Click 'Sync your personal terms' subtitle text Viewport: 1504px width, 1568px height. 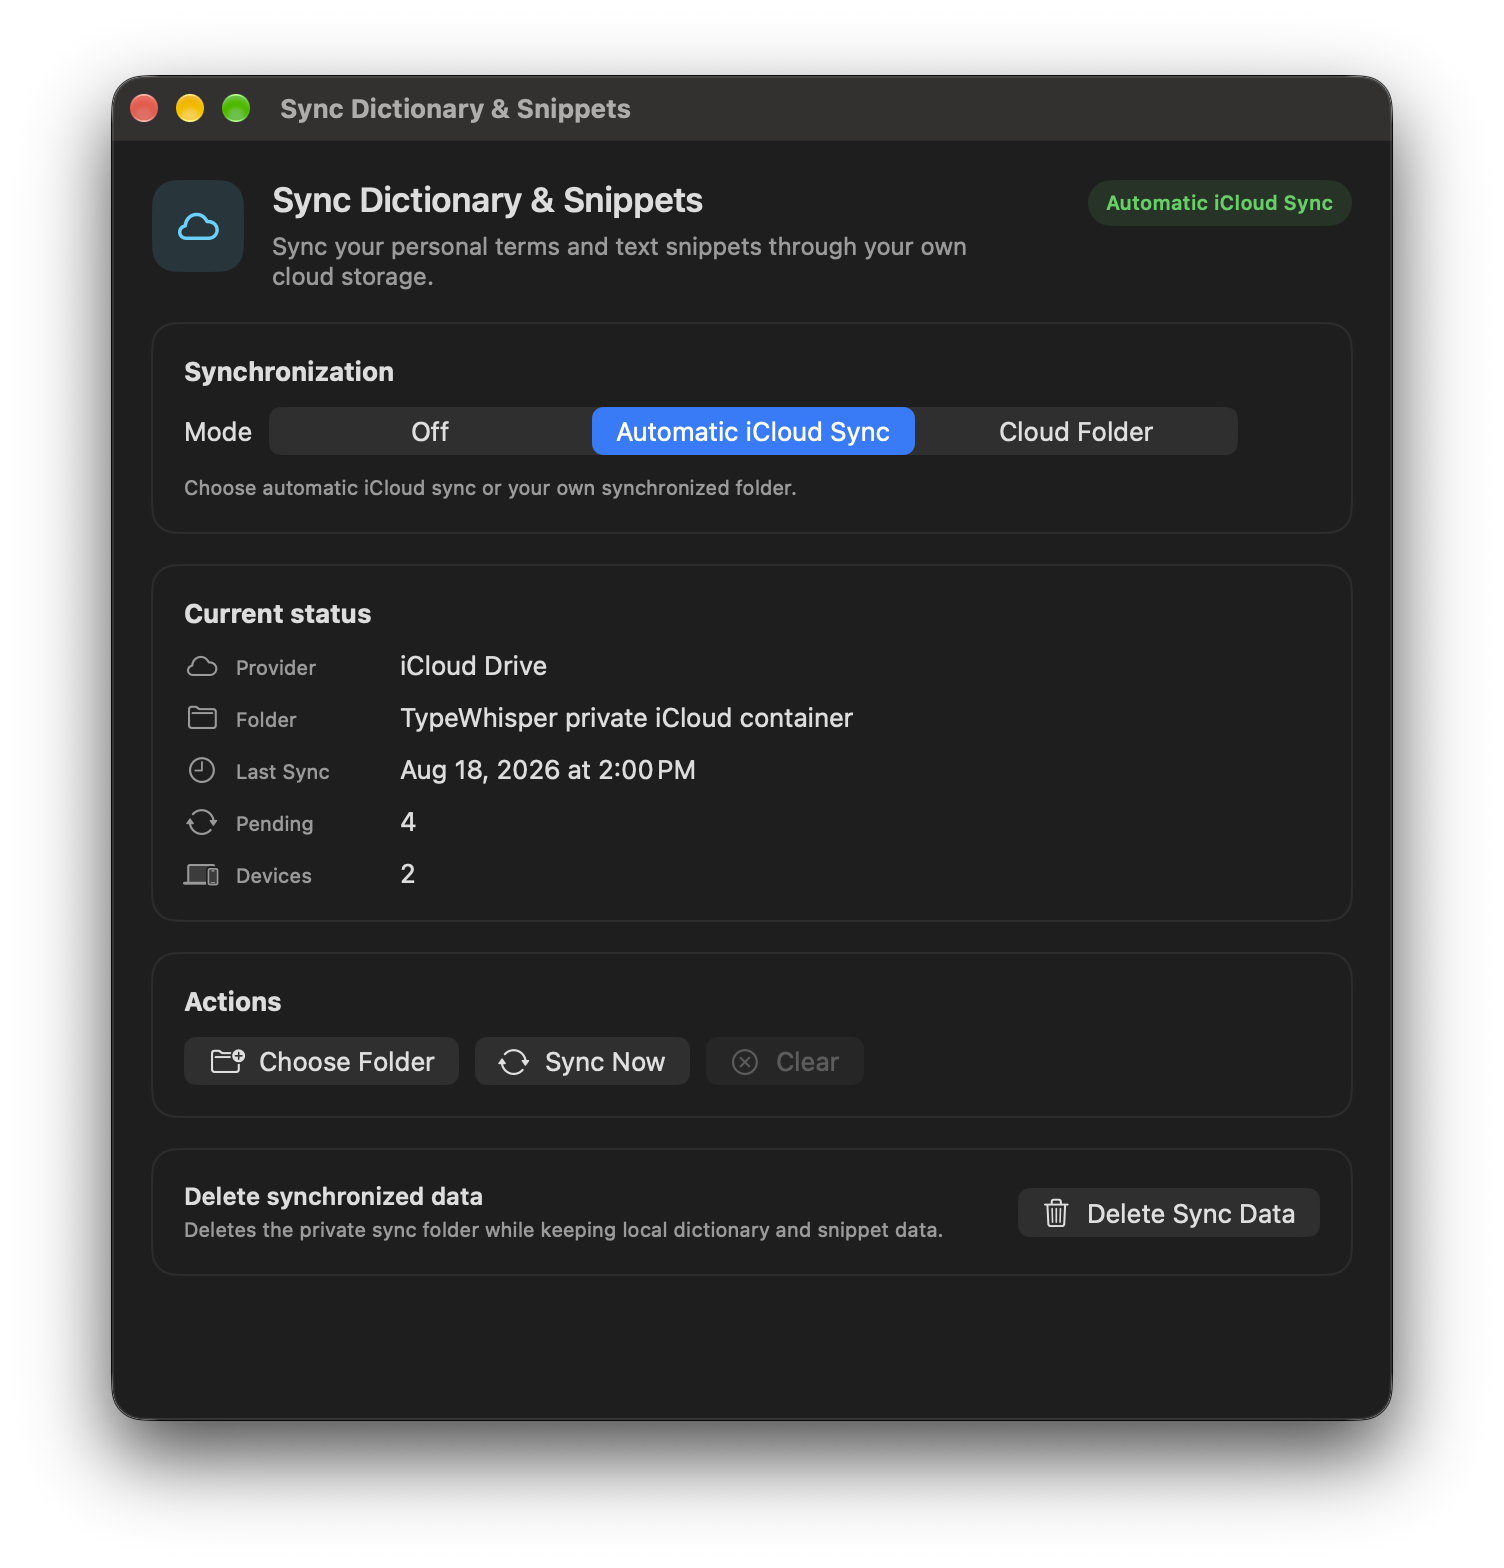pyautogui.click(x=619, y=261)
